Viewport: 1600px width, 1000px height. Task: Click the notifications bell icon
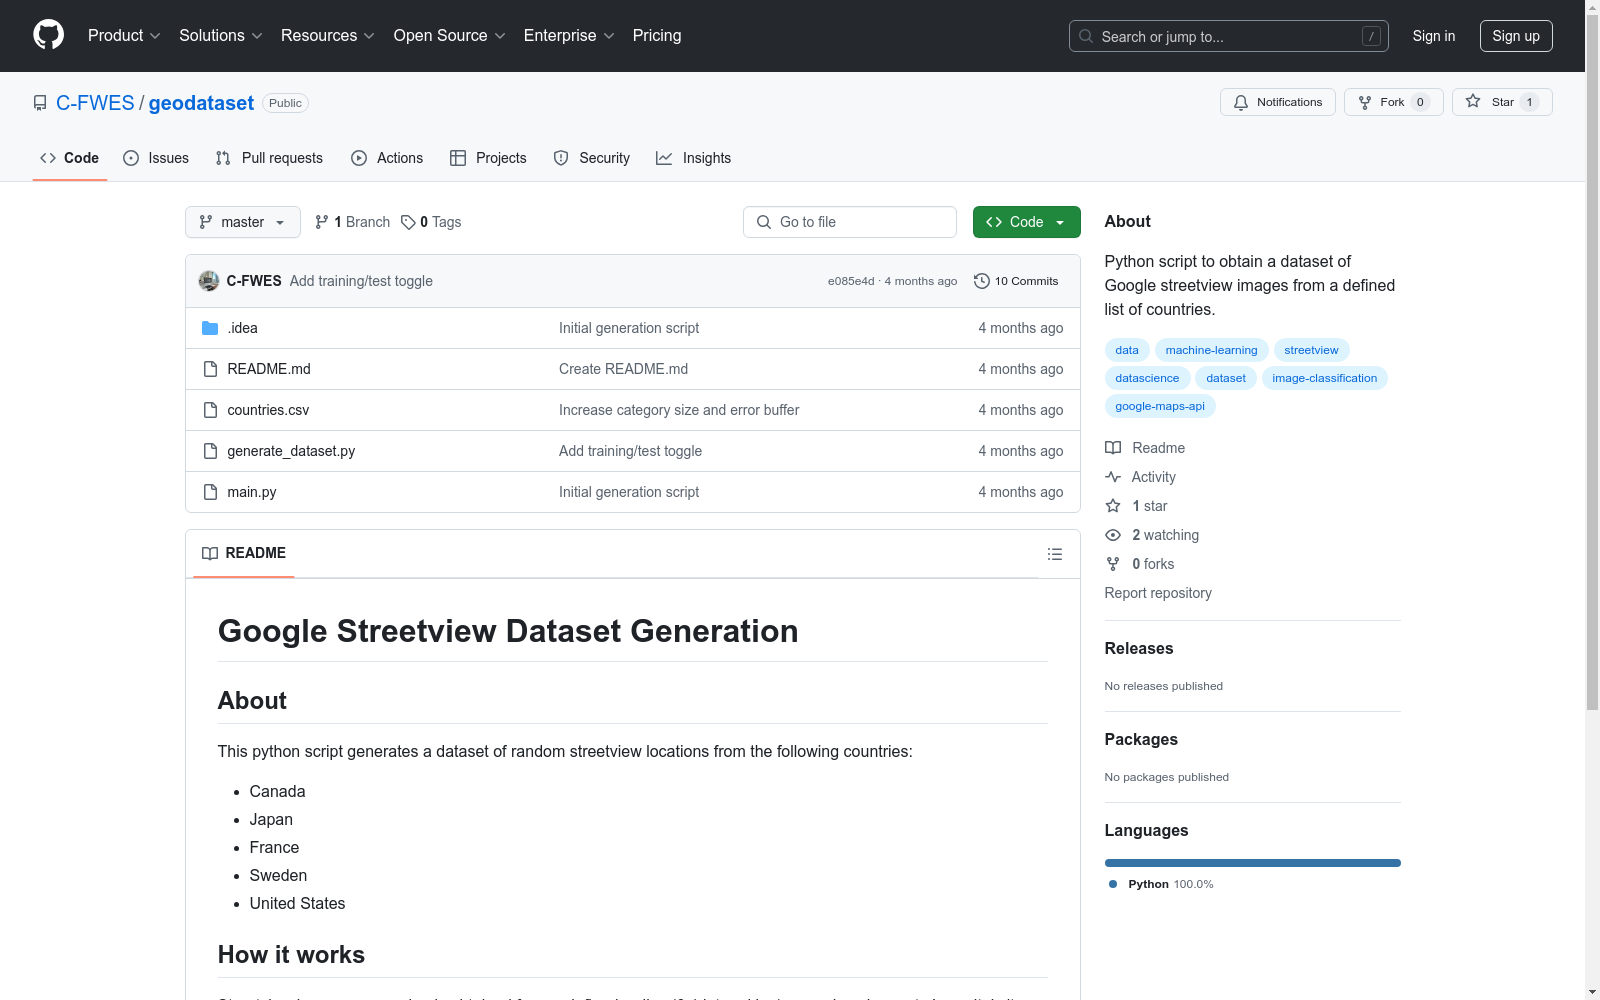pyautogui.click(x=1241, y=102)
